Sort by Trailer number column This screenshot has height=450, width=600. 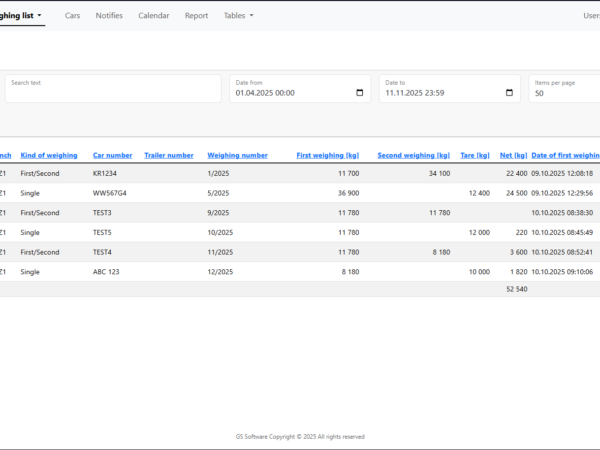click(x=169, y=155)
